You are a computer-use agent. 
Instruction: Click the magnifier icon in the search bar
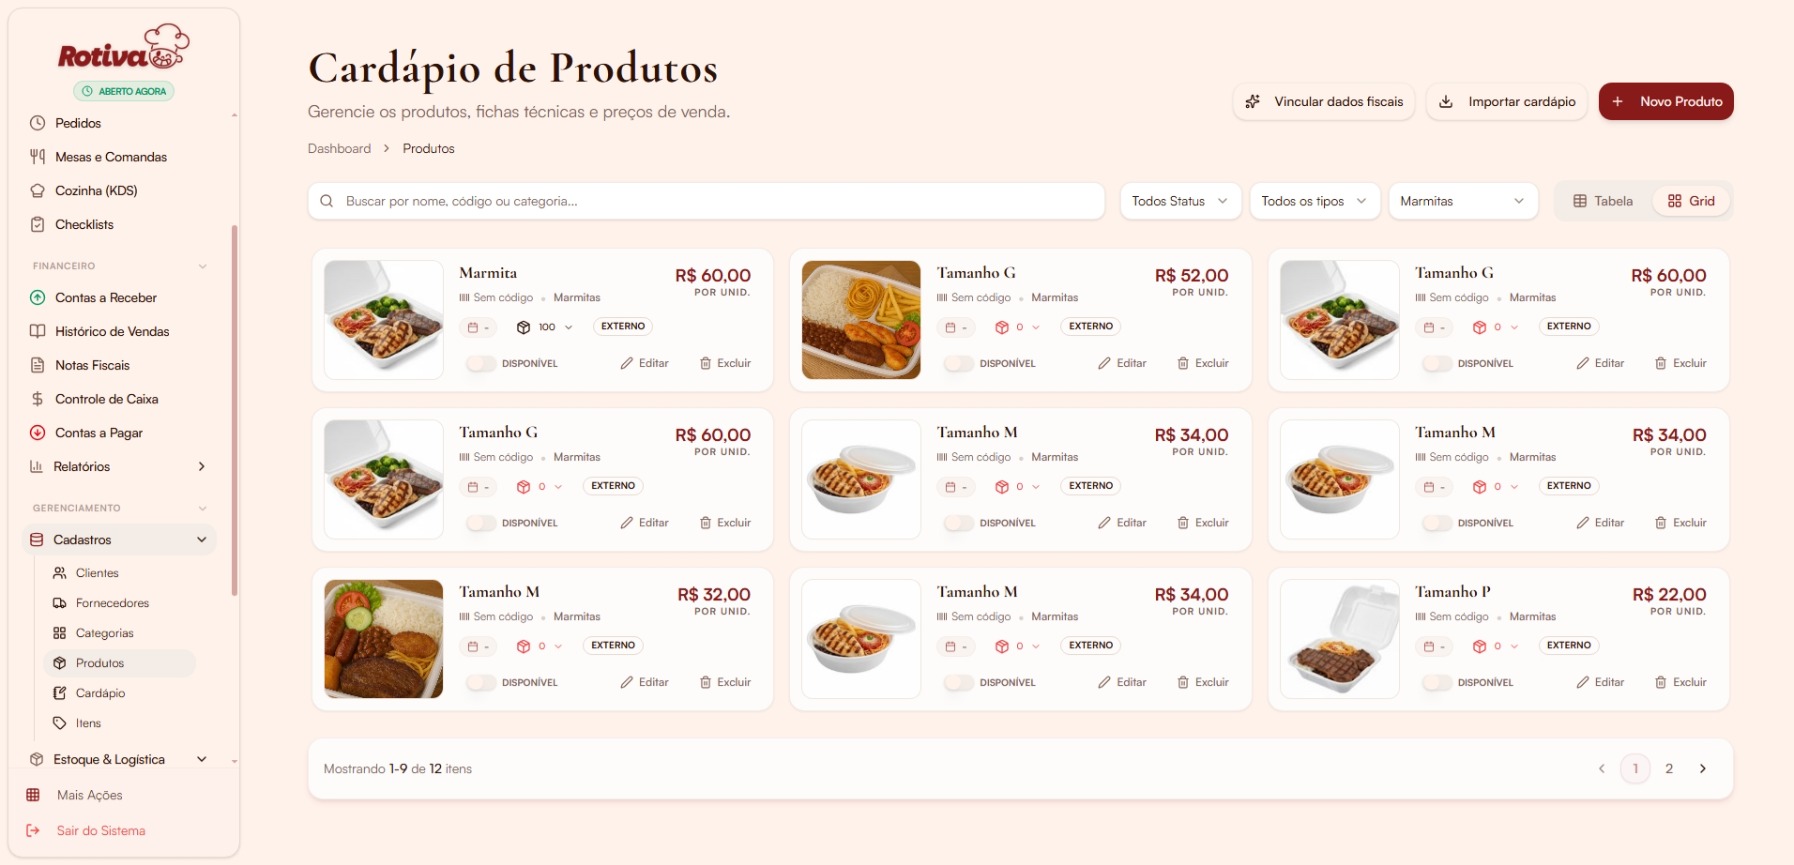pyautogui.click(x=327, y=201)
